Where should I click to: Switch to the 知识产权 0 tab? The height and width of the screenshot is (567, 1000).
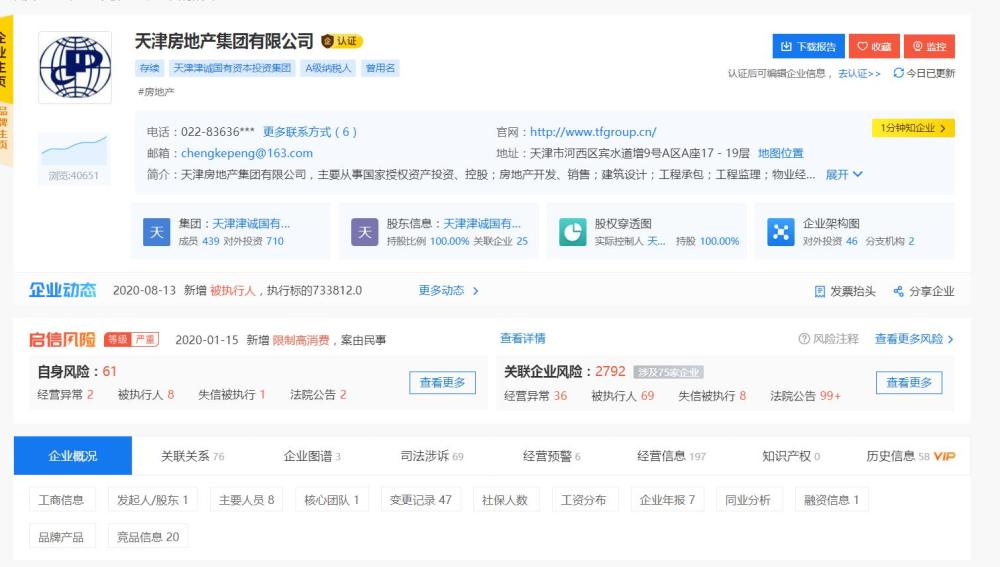point(791,456)
